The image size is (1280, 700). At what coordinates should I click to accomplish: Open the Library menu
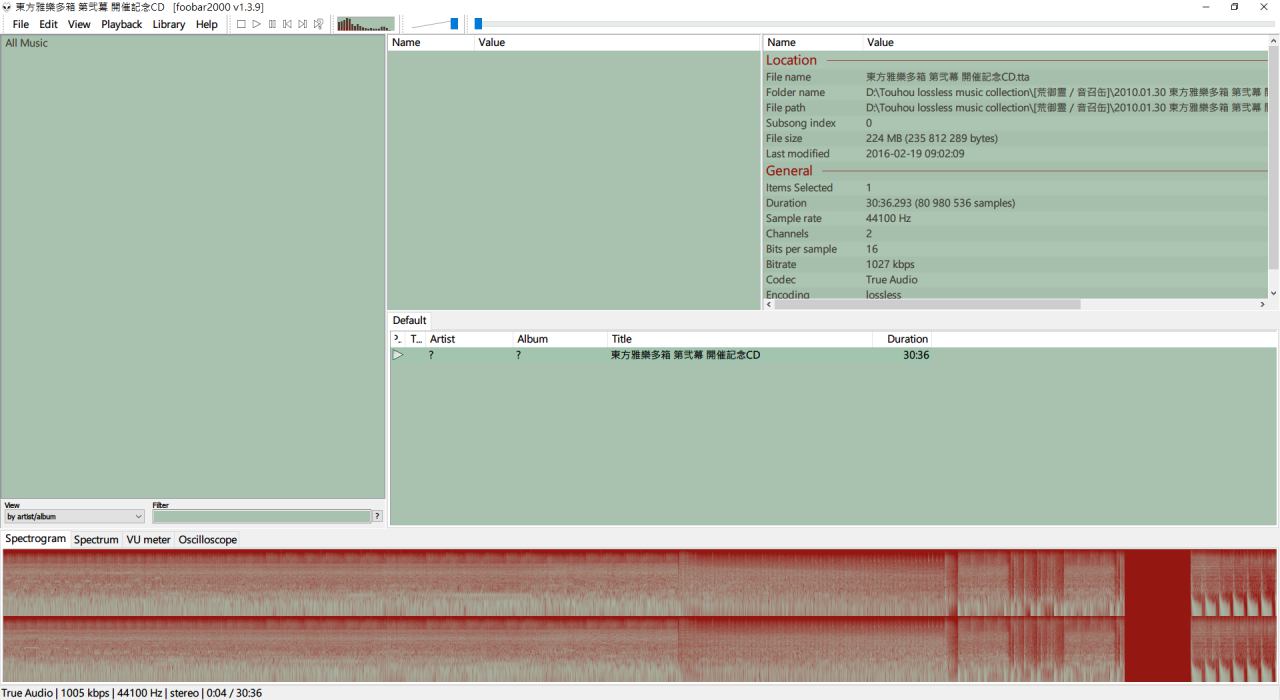169,24
